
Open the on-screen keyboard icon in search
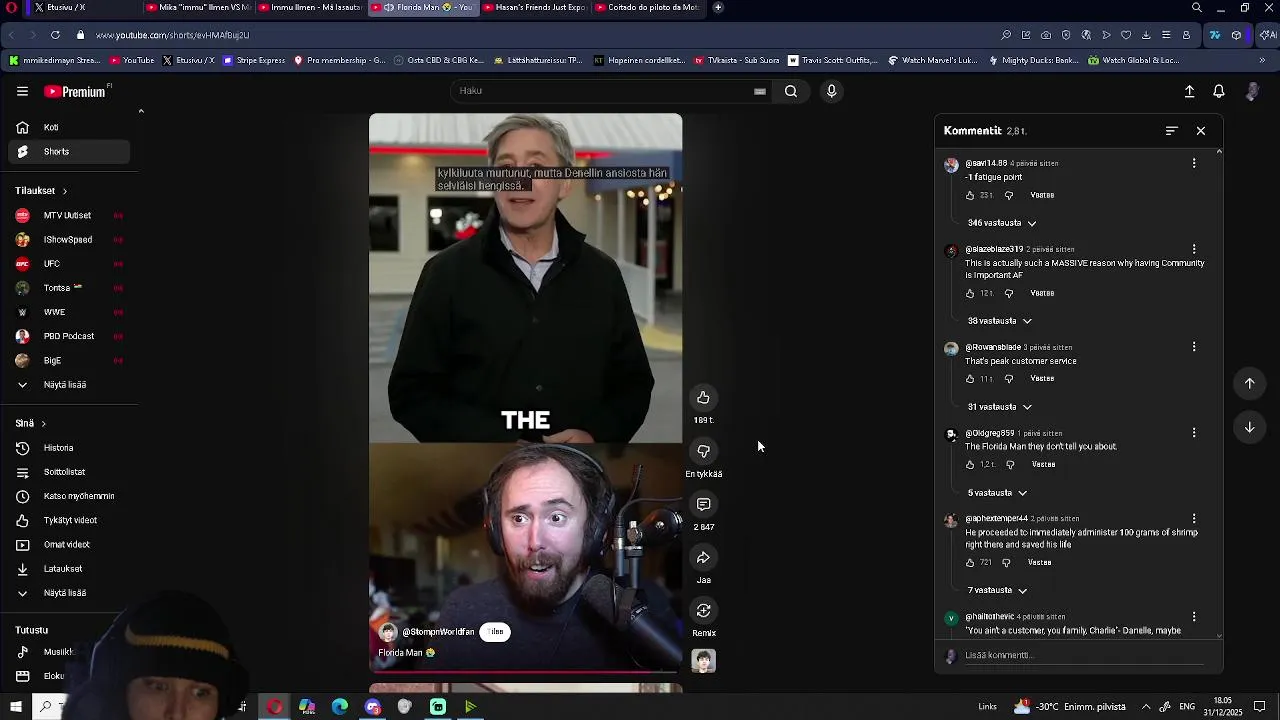tap(760, 91)
